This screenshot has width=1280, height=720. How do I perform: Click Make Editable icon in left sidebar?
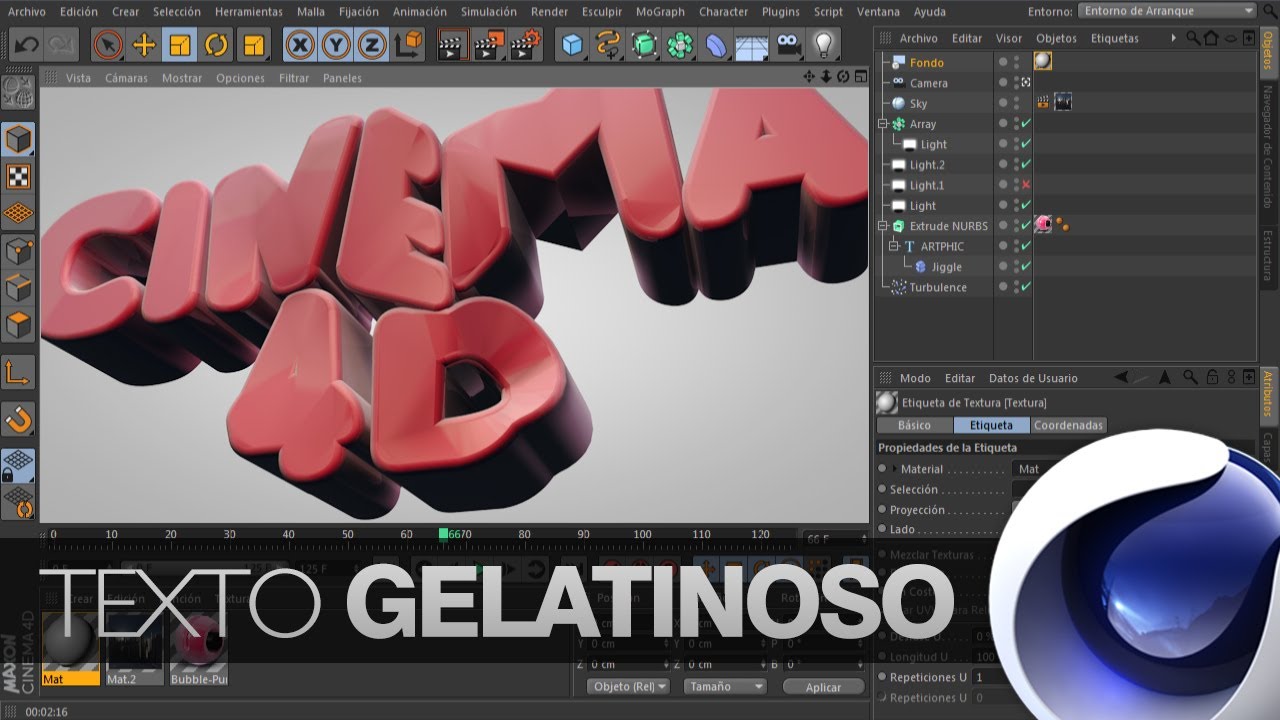(x=19, y=92)
